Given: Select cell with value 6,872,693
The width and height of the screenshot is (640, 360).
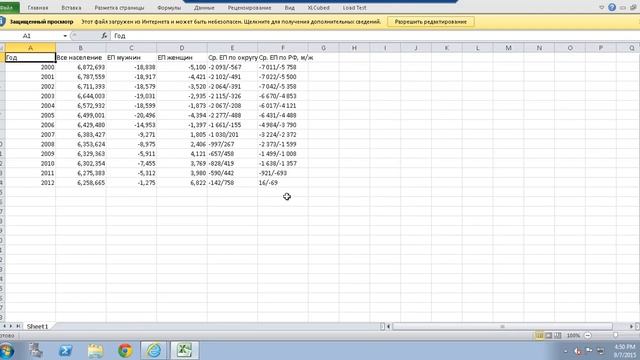Looking at the screenshot, I should [81, 67].
